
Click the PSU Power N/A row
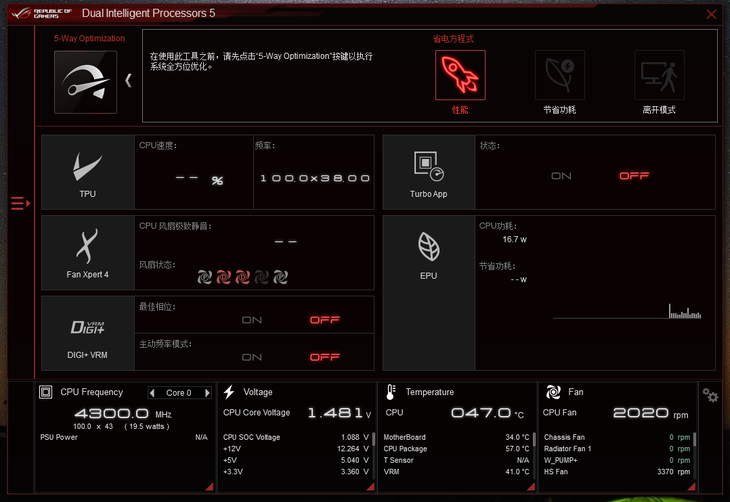pos(124,437)
